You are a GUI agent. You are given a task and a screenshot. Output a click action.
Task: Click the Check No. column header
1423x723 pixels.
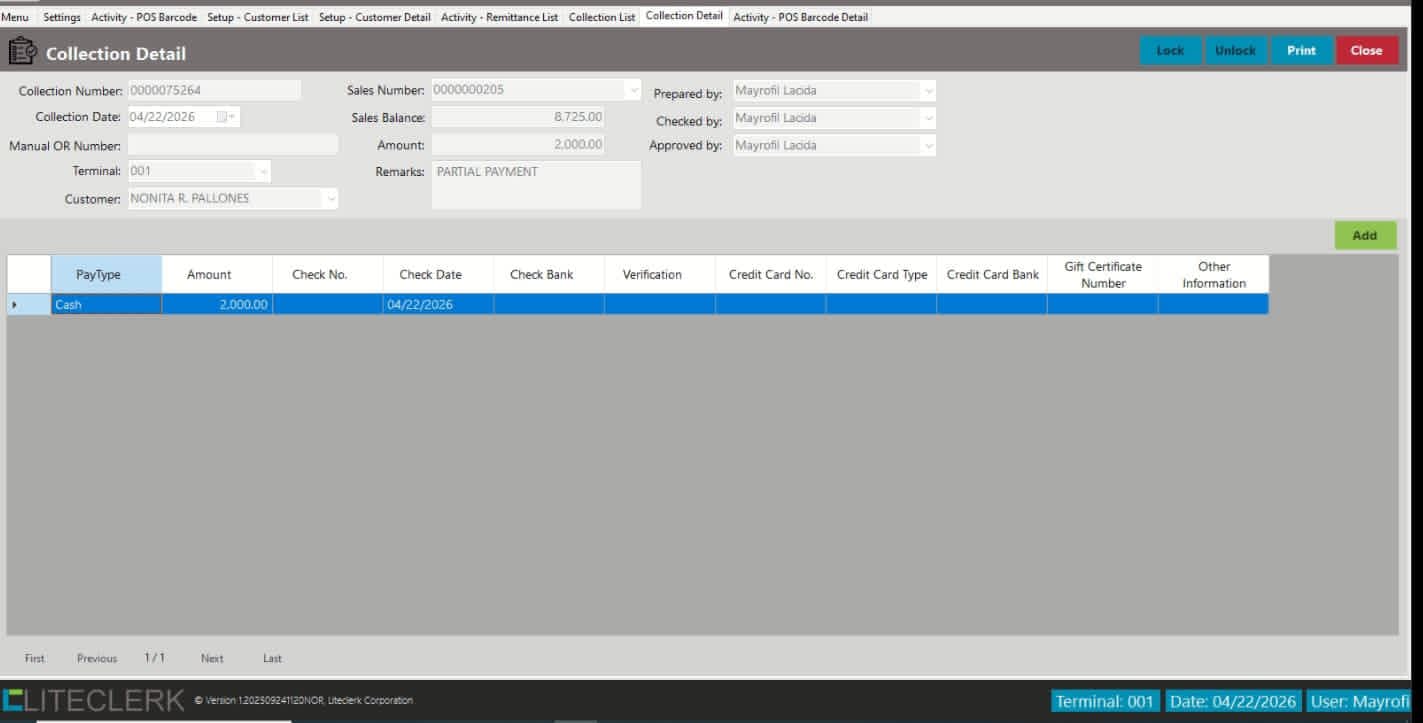point(328,275)
